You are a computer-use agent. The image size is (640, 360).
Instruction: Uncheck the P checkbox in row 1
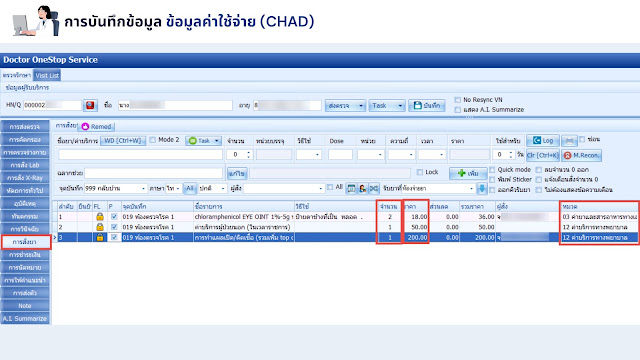click(x=114, y=217)
